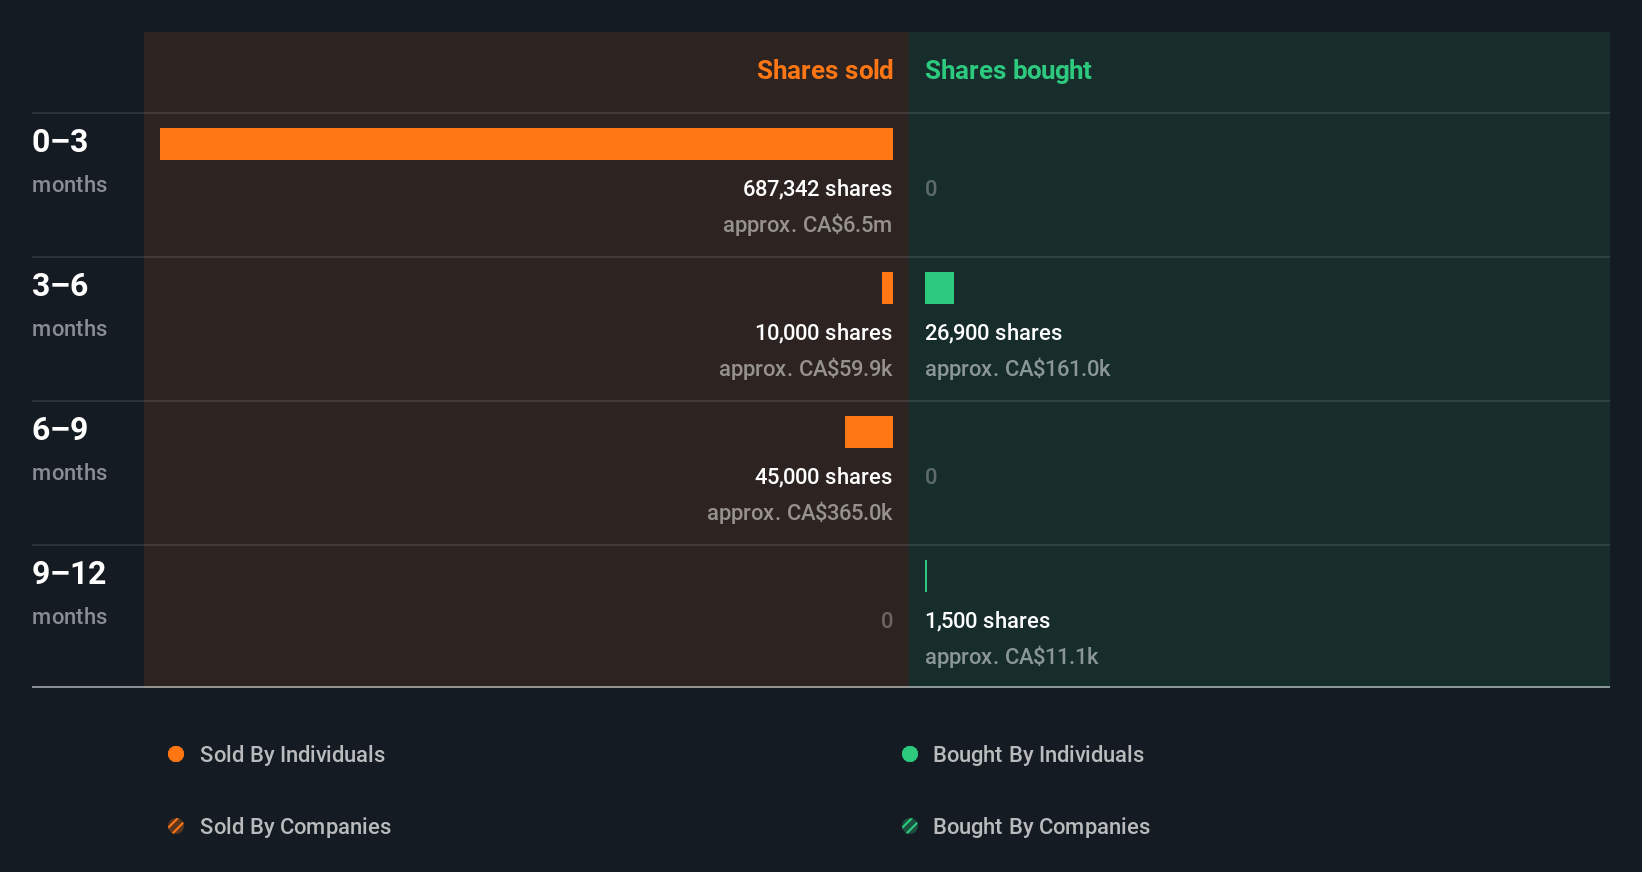The image size is (1642, 872).
Task: Select the 6–9 months orange sold bar
Action: click(x=869, y=432)
